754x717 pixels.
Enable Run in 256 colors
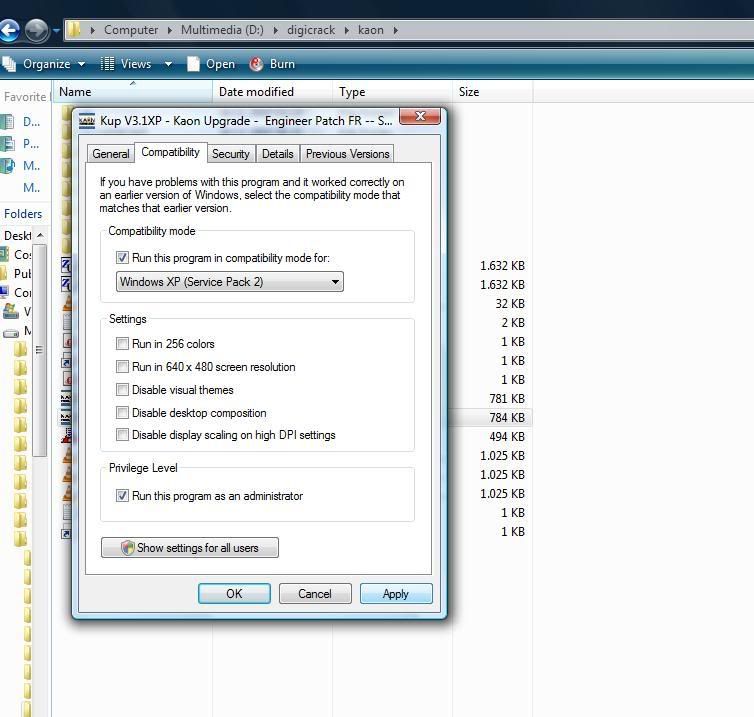pyautogui.click(x=123, y=344)
